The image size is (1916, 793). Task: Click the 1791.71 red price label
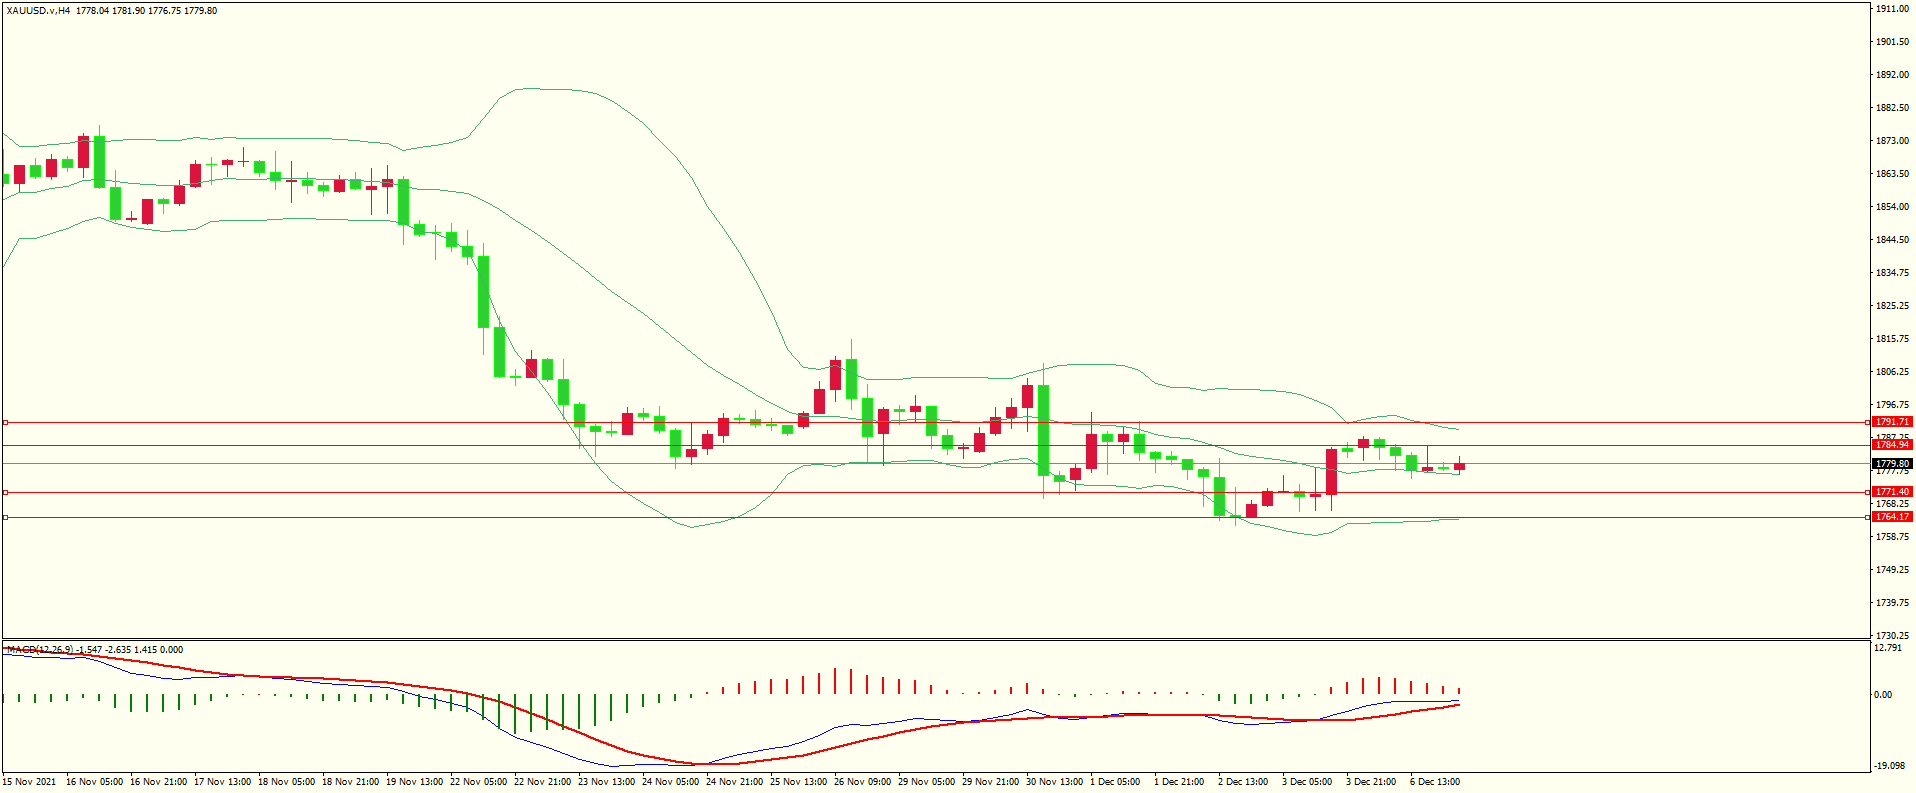[x=1892, y=422]
